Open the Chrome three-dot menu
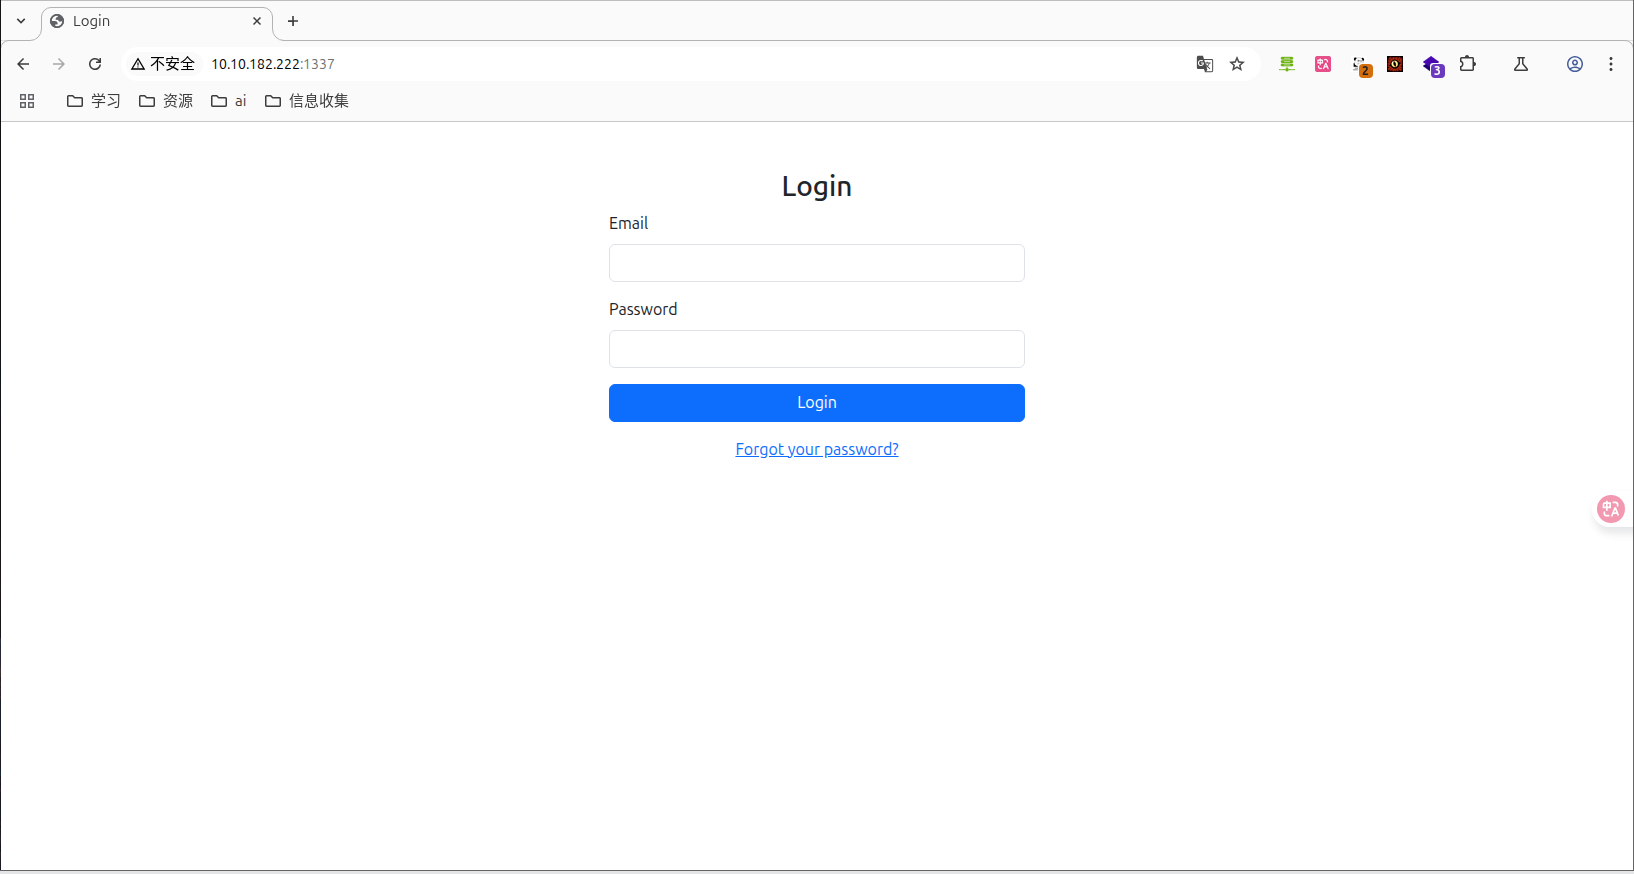 (x=1611, y=64)
